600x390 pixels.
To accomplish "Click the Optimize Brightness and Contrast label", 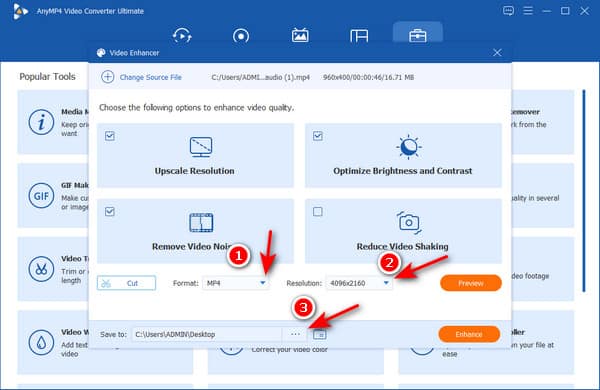I will tap(403, 171).
